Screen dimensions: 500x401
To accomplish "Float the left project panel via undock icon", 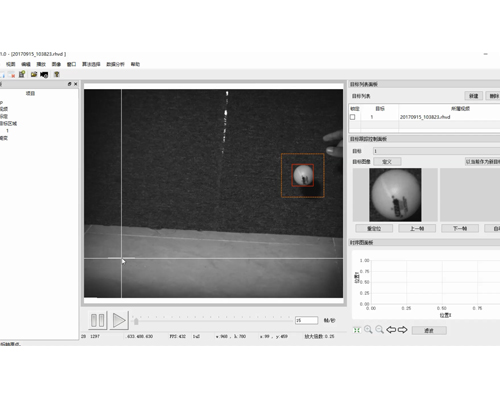I will [69, 84].
